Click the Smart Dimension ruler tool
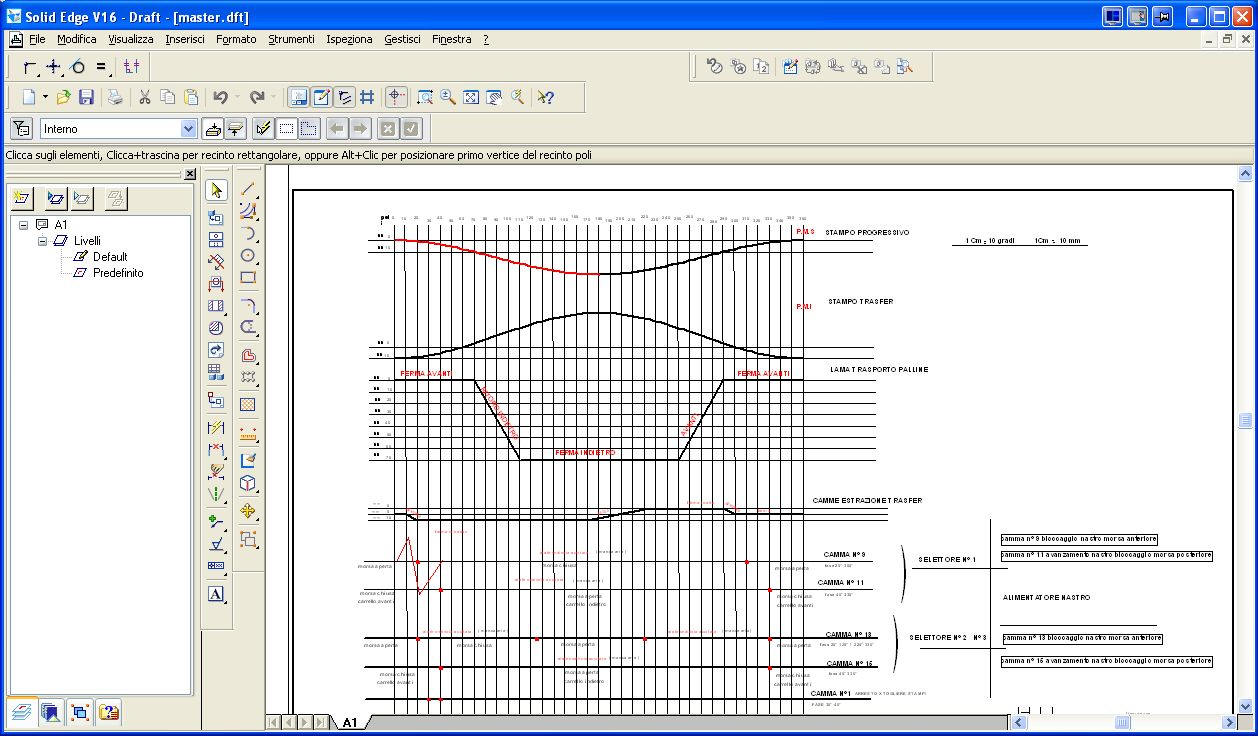The width and height of the screenshot is (1258, 736). tap(248, 434)
